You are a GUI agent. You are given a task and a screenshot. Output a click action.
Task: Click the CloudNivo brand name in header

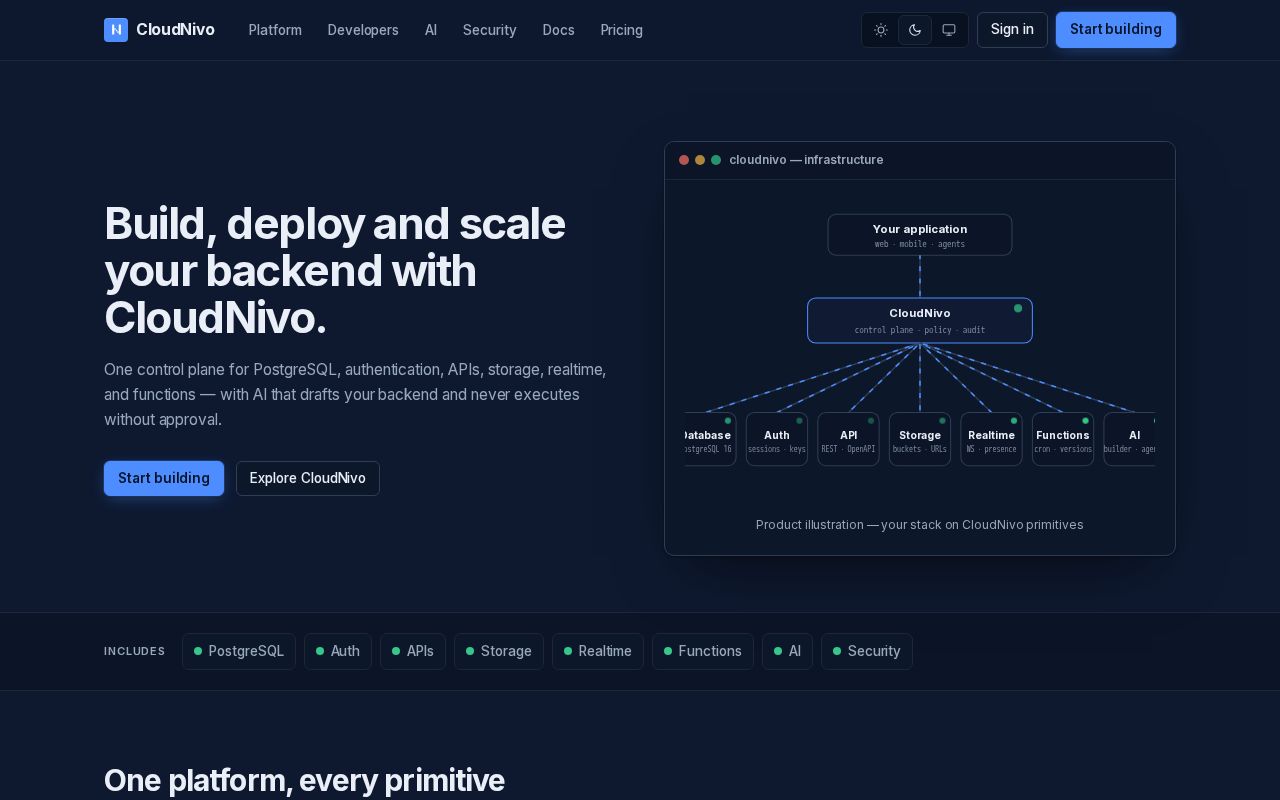point(175,30)
